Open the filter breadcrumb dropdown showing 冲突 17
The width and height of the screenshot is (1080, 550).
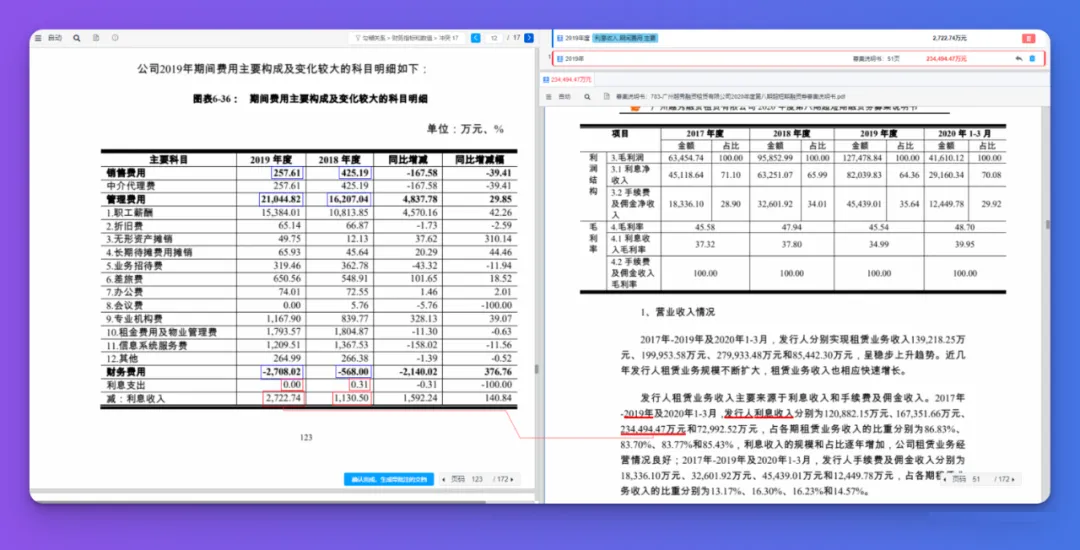pyautogui.click(x=406, y=38)
